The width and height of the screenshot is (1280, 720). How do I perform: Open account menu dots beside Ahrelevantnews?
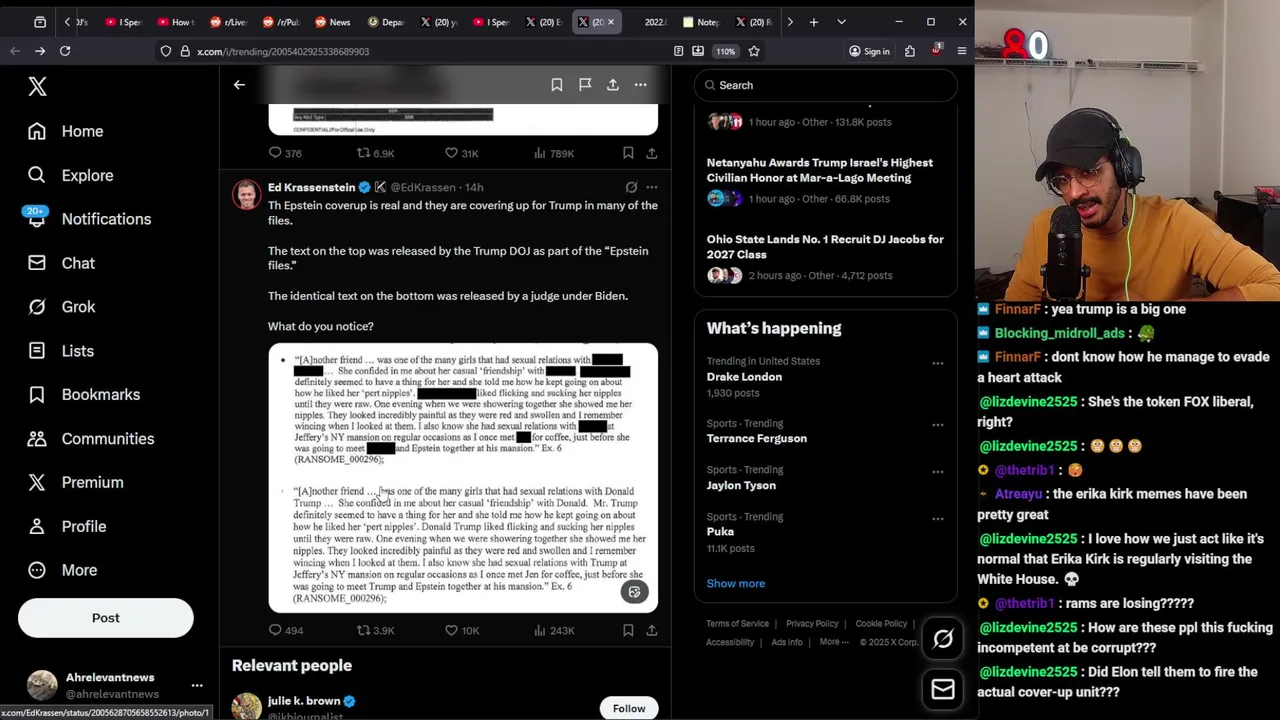coord(197,685)
